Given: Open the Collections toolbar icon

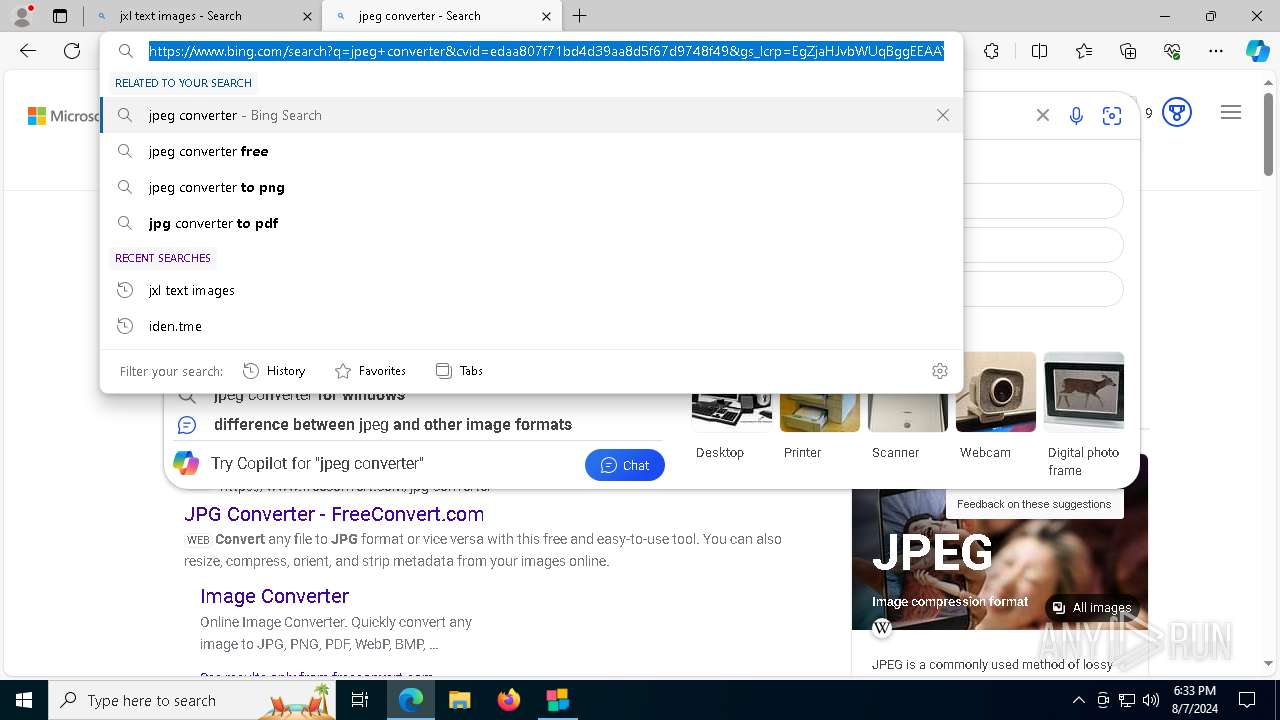Looking at the screenshot, I should (x=1128, y=51).
